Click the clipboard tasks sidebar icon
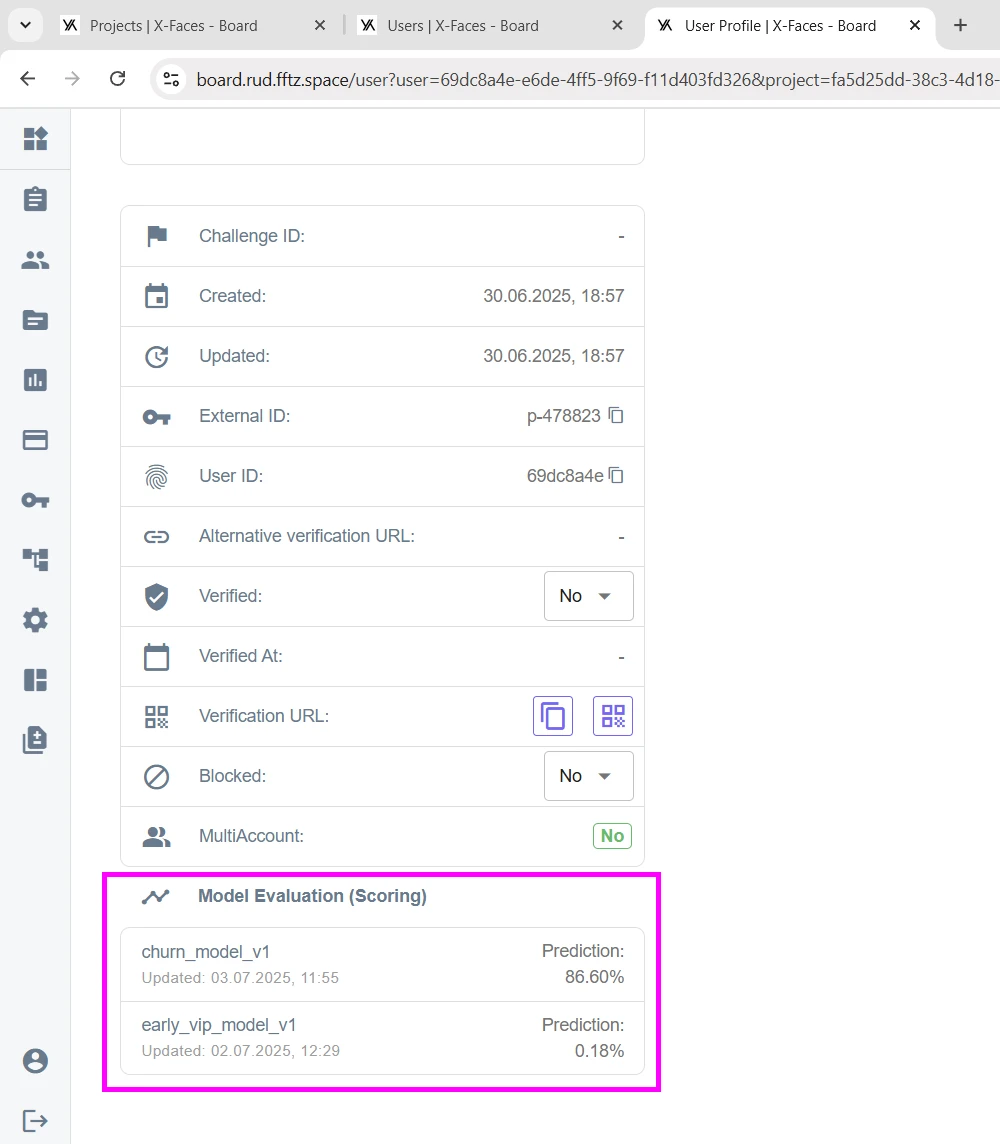This screenshot has height=1144, width=1000. (x=35, y=199)
